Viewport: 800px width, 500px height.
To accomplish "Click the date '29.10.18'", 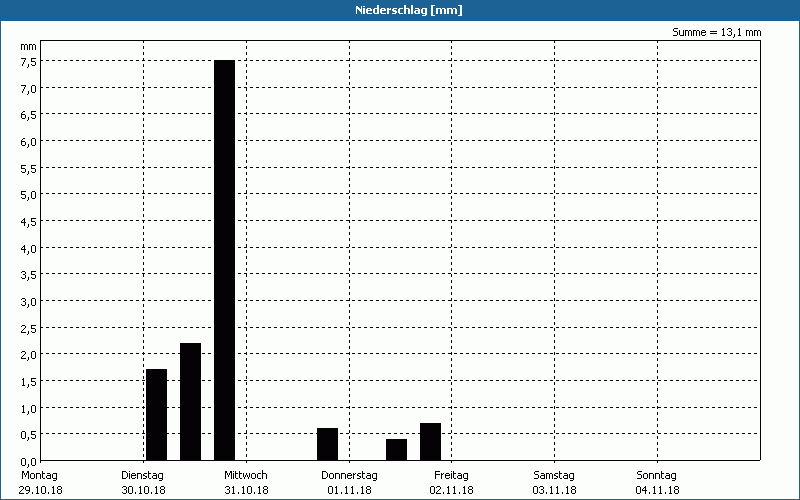I will [x=40, y=491].
